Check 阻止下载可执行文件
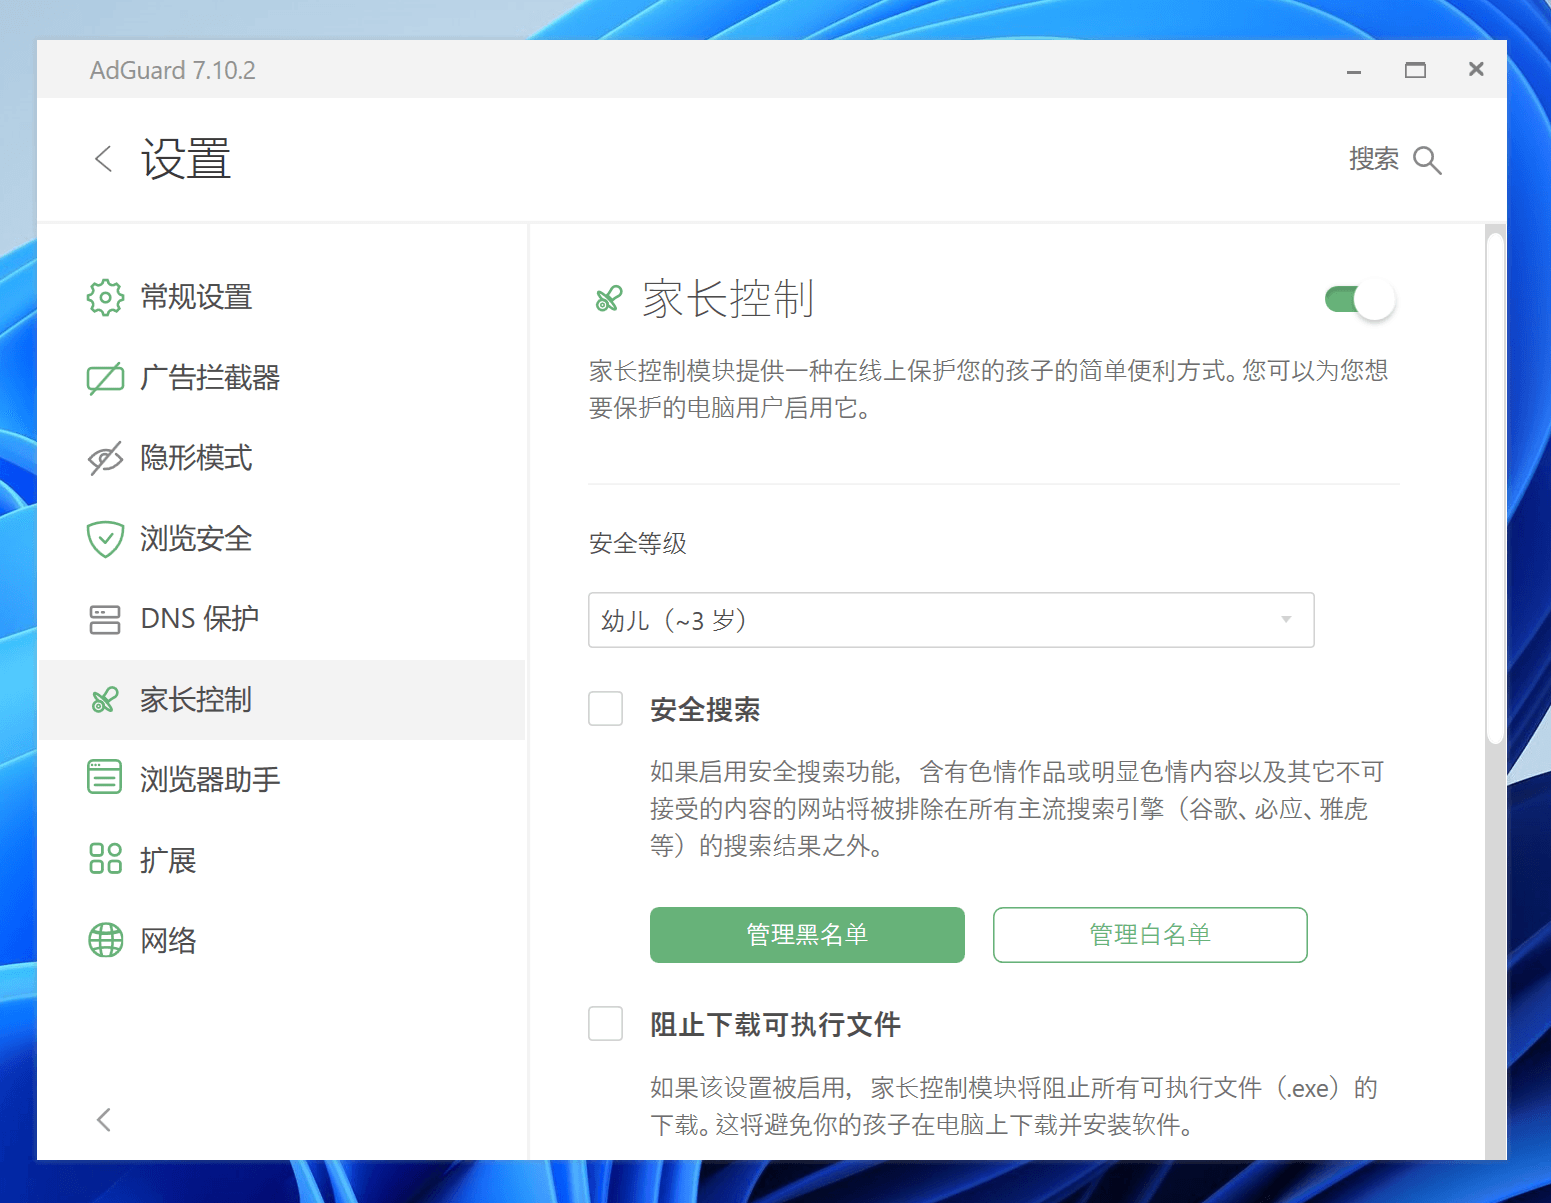This screenshot has height=1203, width=1551. tap(606, 1024)
